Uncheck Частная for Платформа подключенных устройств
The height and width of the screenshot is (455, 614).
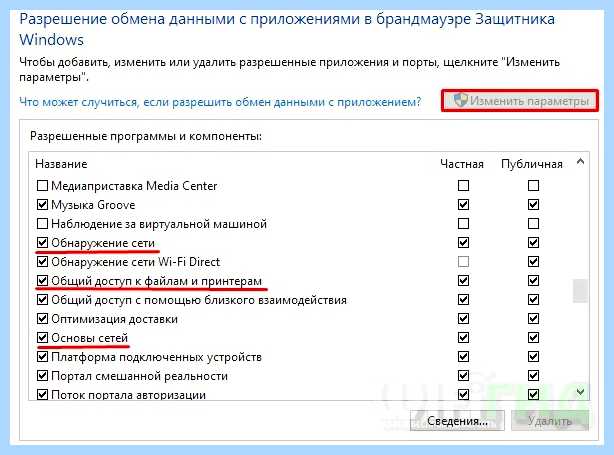[x=463, y=357]
